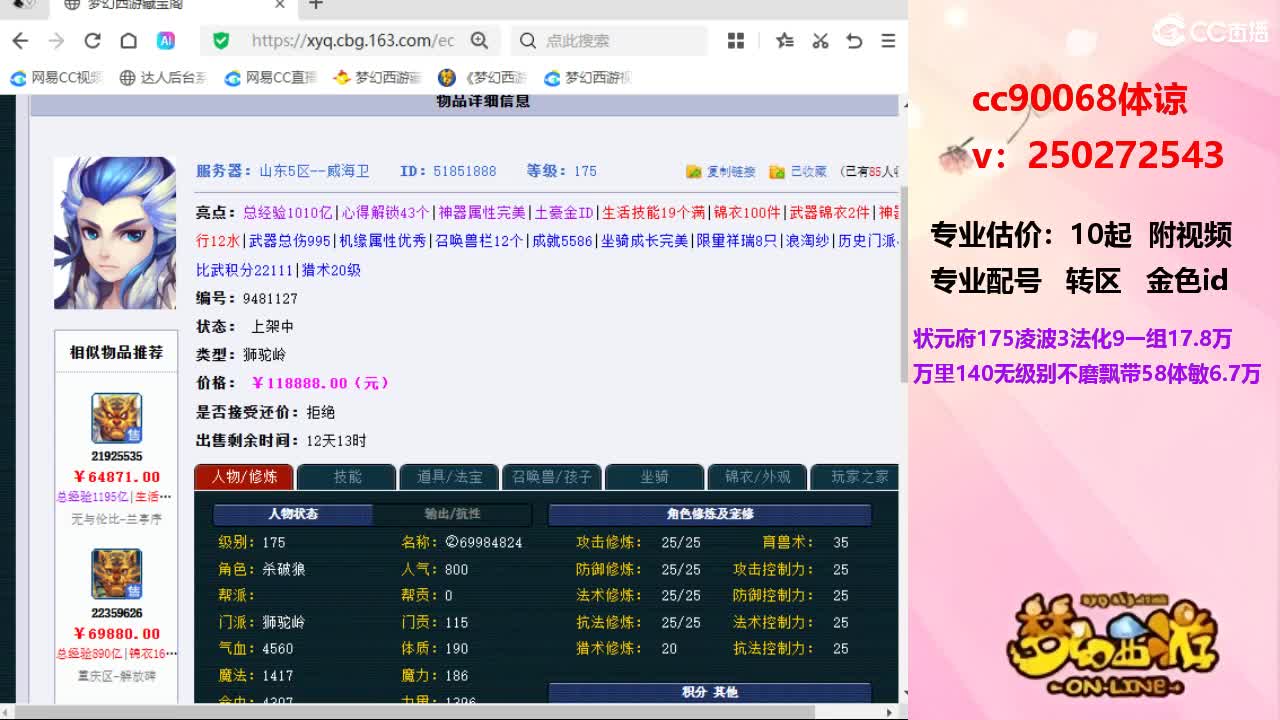This screenshot has height=720, width=1280.
Task: Click the character avatar portrait
Action: 115,233
